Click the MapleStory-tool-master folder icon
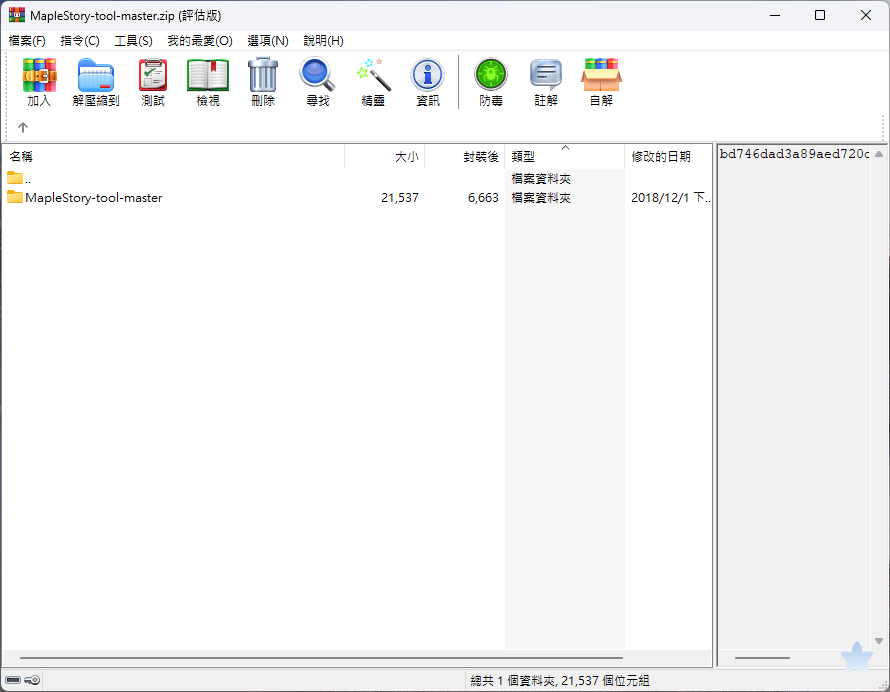 click(15, 197)
